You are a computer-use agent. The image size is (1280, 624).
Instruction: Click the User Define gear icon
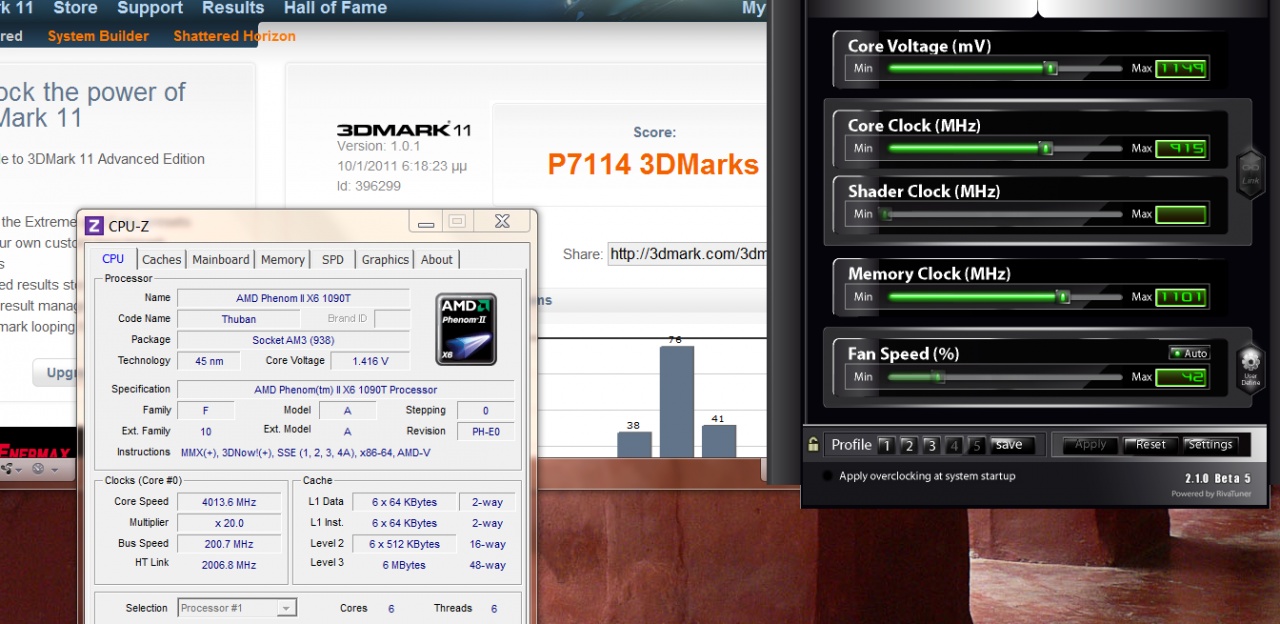coord(1251,366)
